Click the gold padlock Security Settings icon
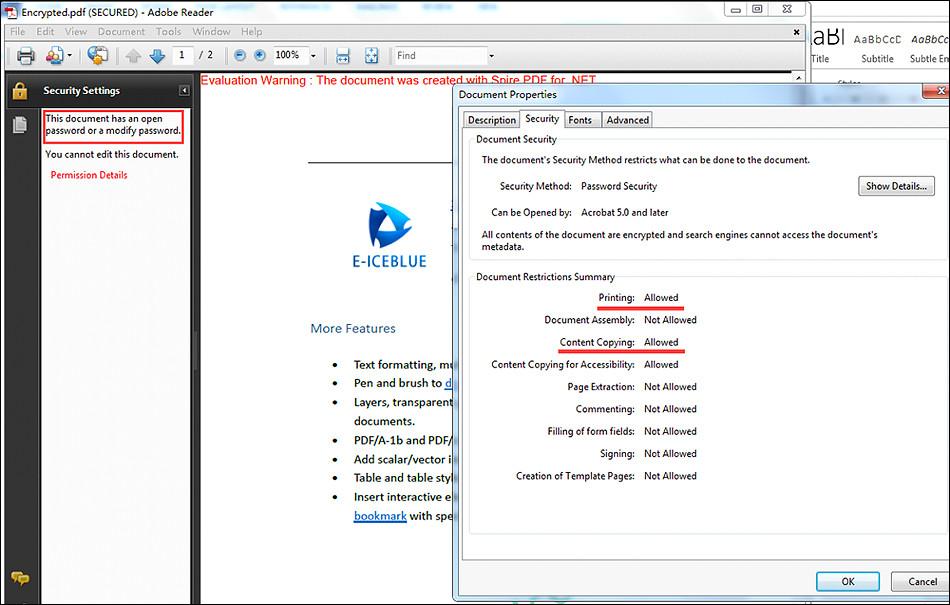 click(20, 91)
